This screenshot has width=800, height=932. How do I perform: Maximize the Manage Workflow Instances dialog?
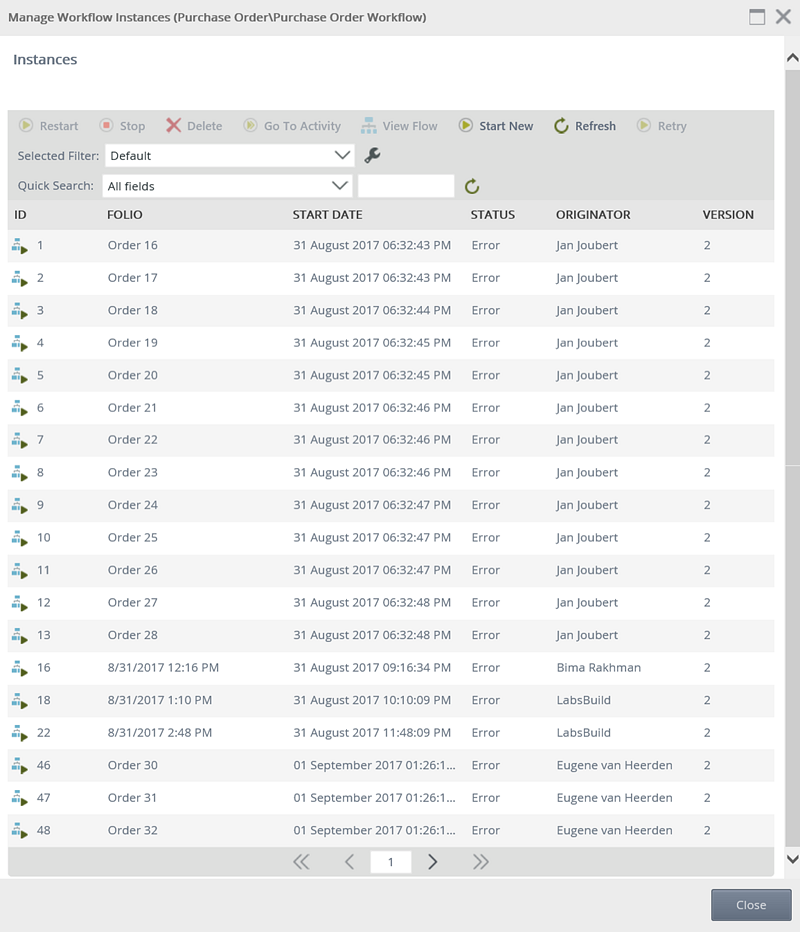pos(757,17)
